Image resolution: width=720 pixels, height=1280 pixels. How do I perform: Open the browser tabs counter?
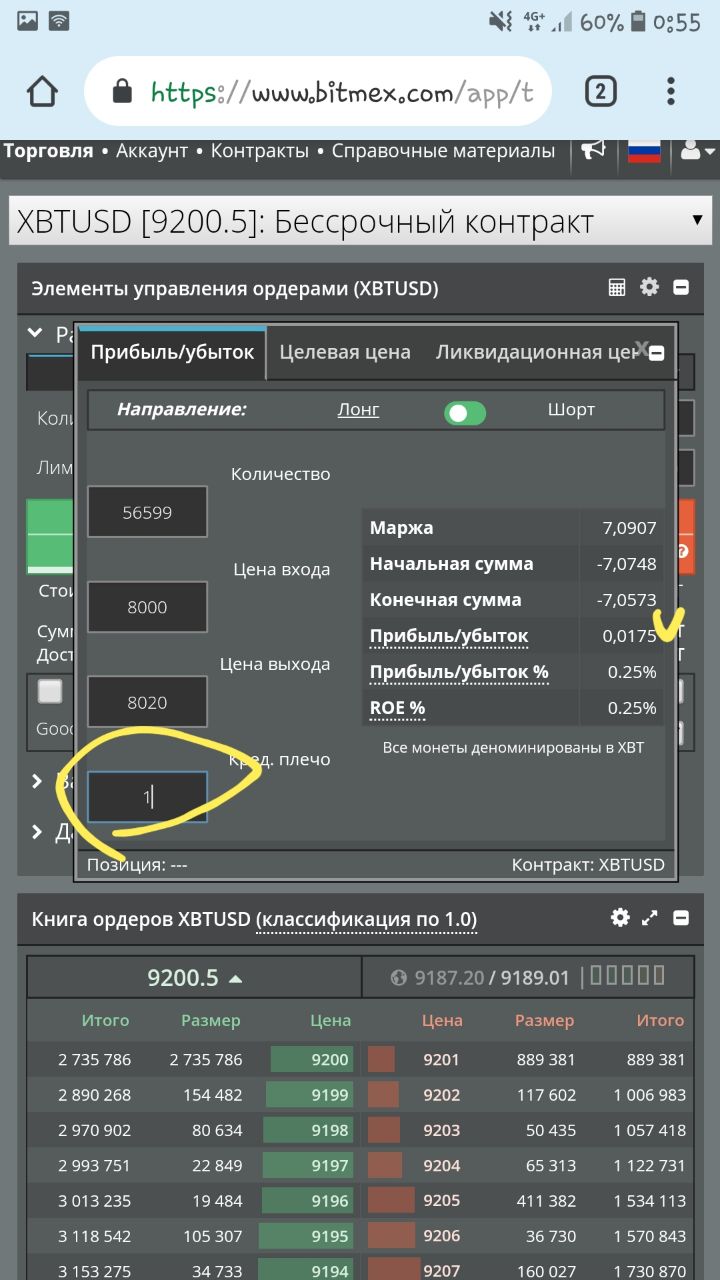599,92
